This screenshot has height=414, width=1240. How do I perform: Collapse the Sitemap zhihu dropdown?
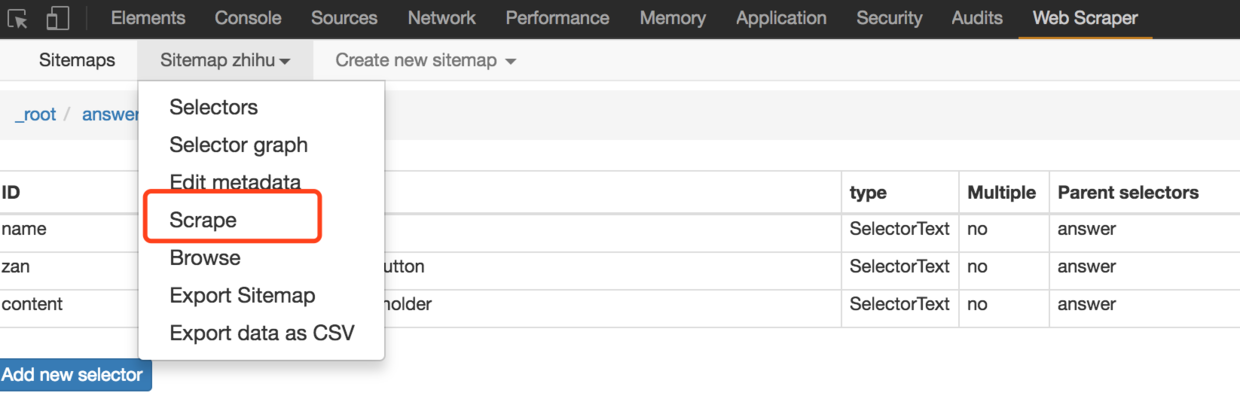pyautogui.click(x=225, y=60)
